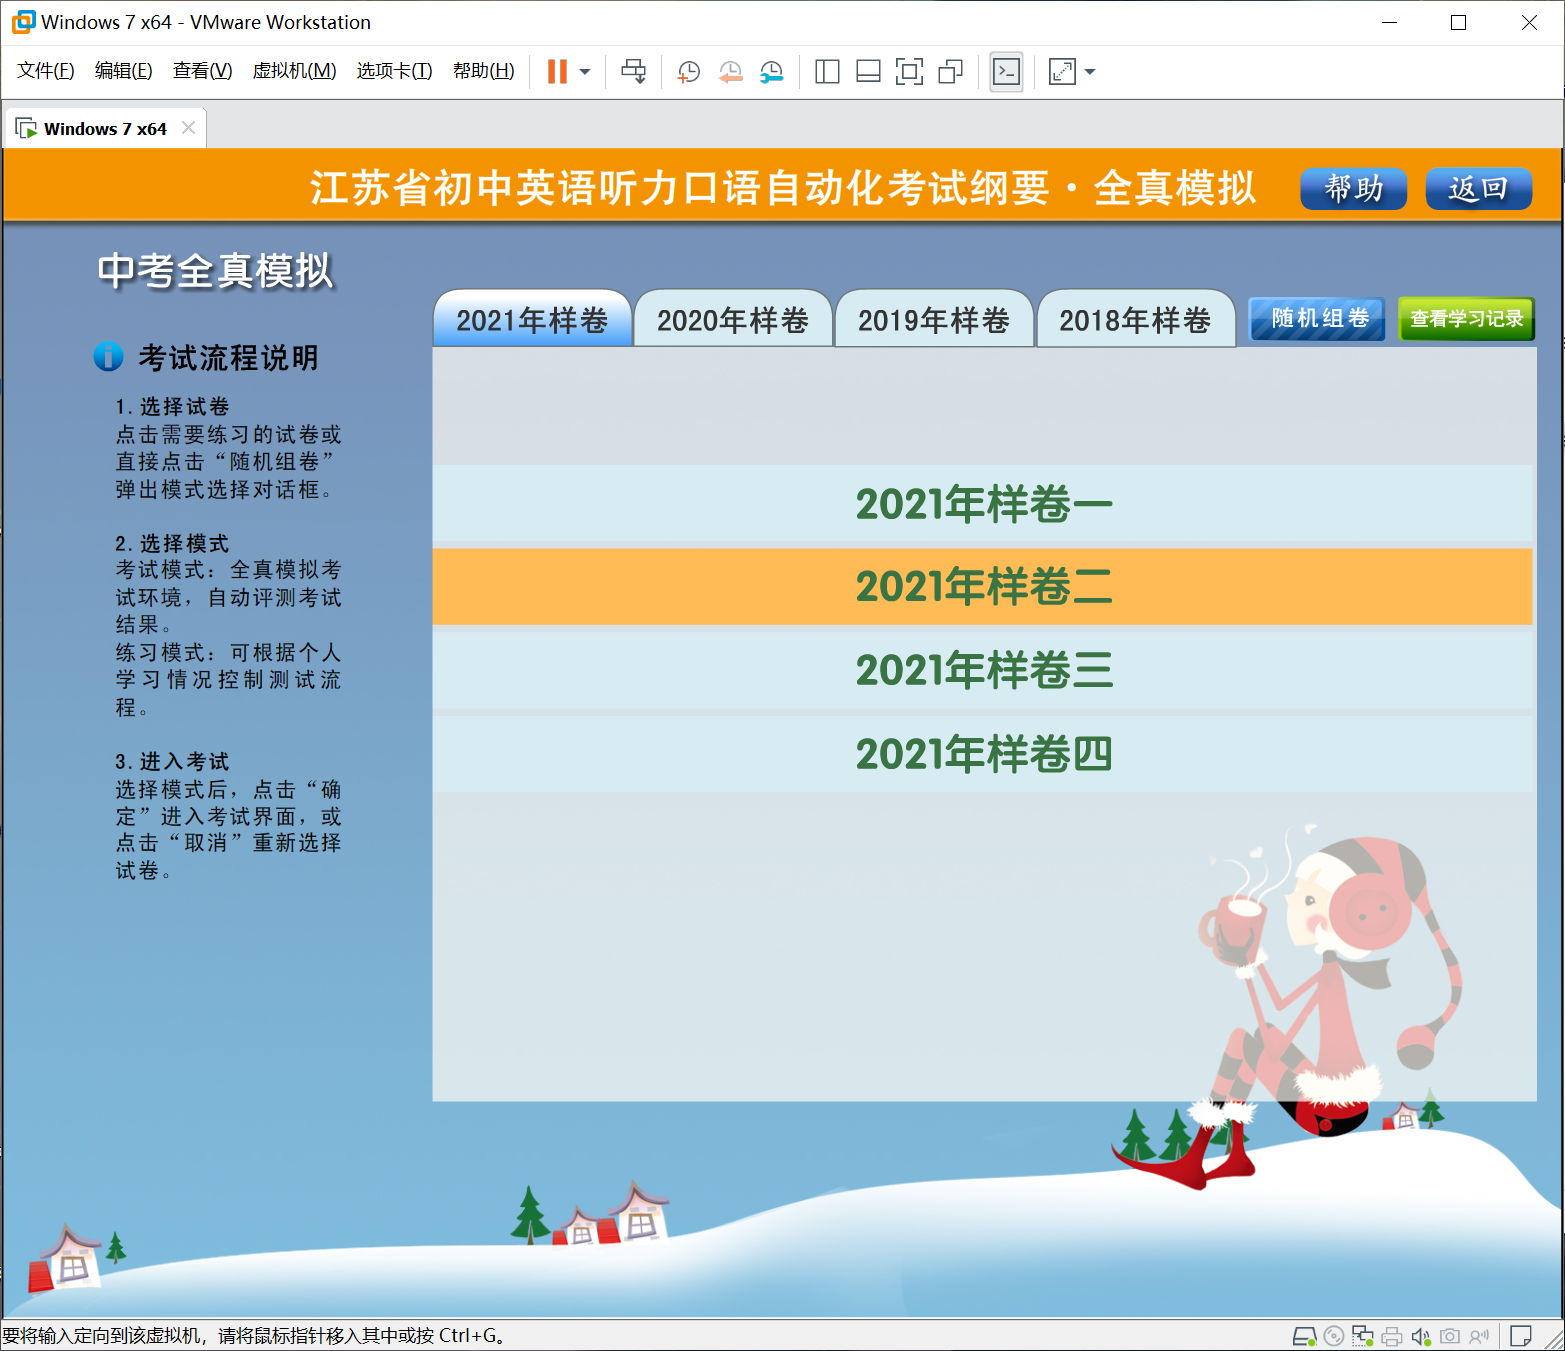
Task: Switch to Unity mode icon
Action: [950, 71]
